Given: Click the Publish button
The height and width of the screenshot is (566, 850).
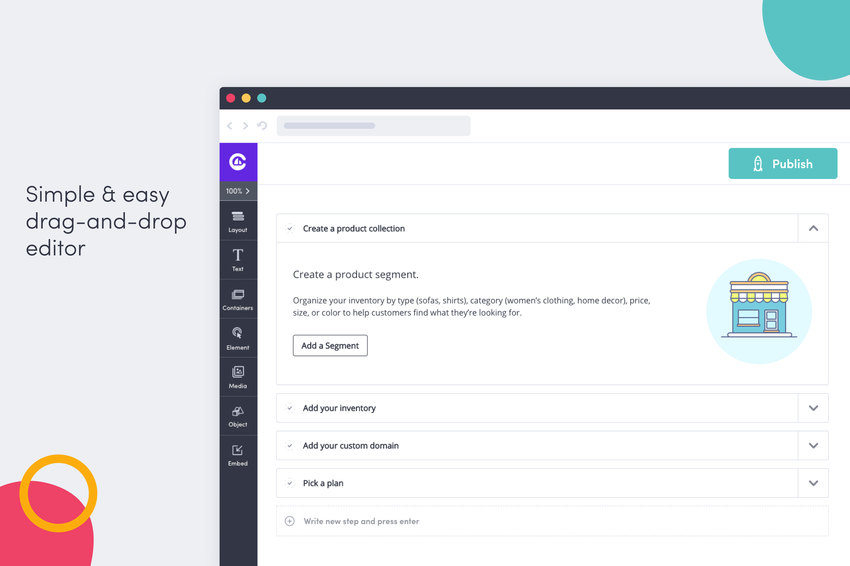Looking at the screenshot, I should pos(783,163).
